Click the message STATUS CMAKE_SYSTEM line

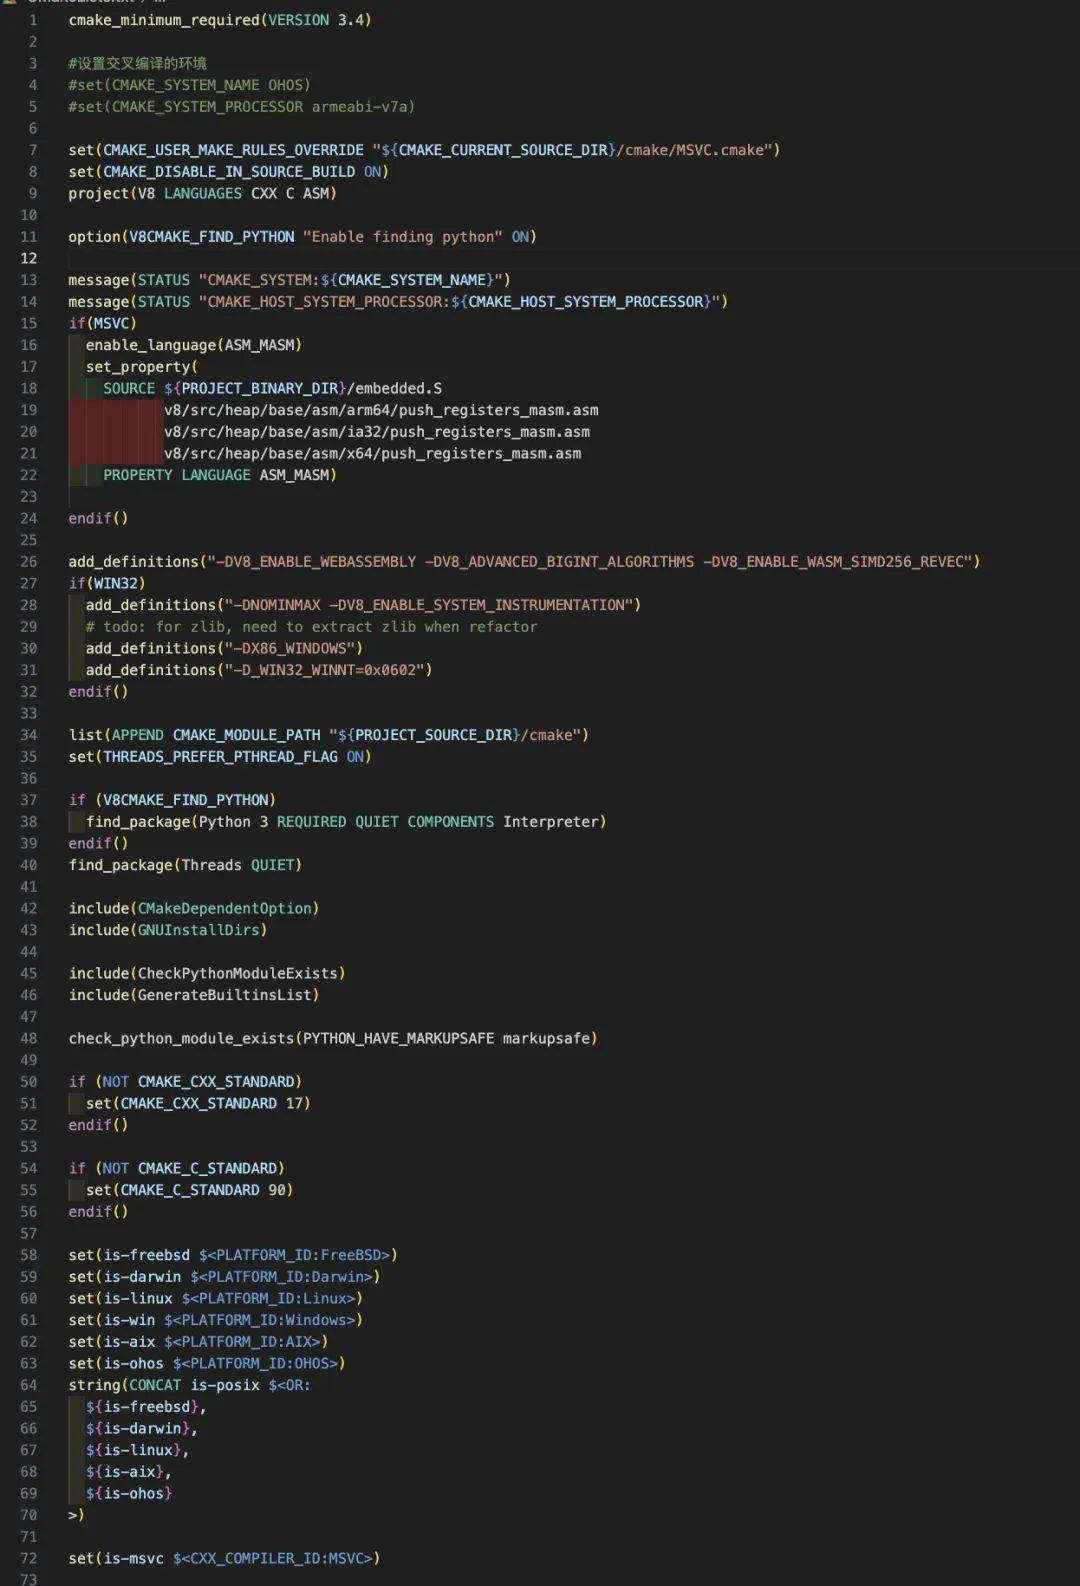click(289, 280)
